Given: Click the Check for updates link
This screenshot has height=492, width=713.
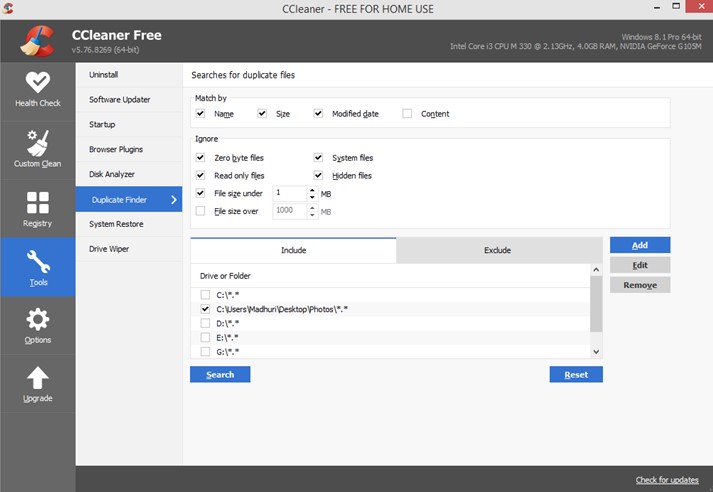Looking at the screenshot, I should 667,480.
